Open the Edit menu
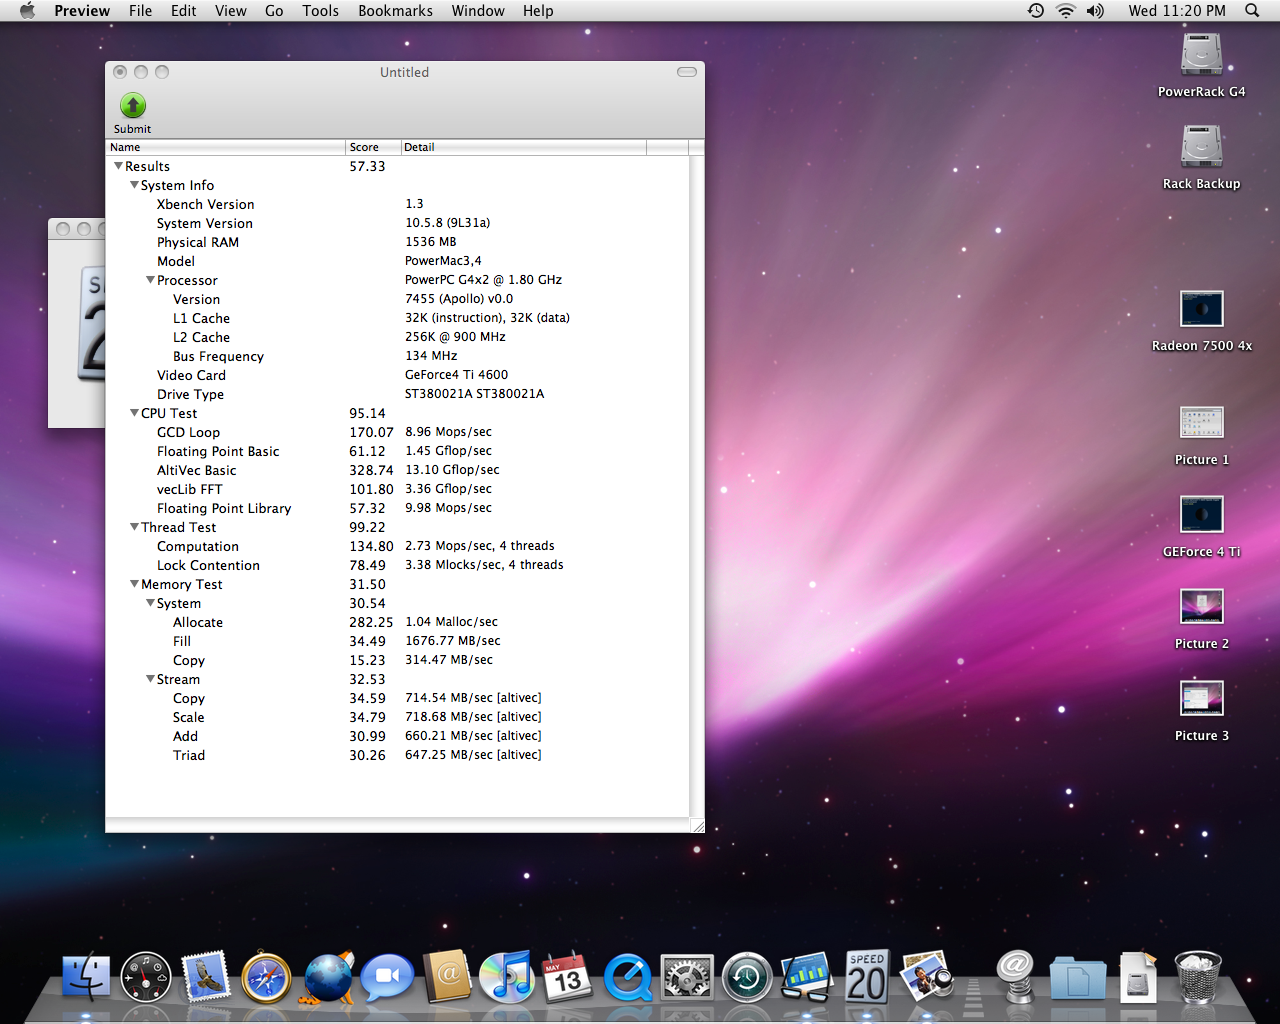Viewport: 1280px width, 1024px height. [x=183, y=10]
